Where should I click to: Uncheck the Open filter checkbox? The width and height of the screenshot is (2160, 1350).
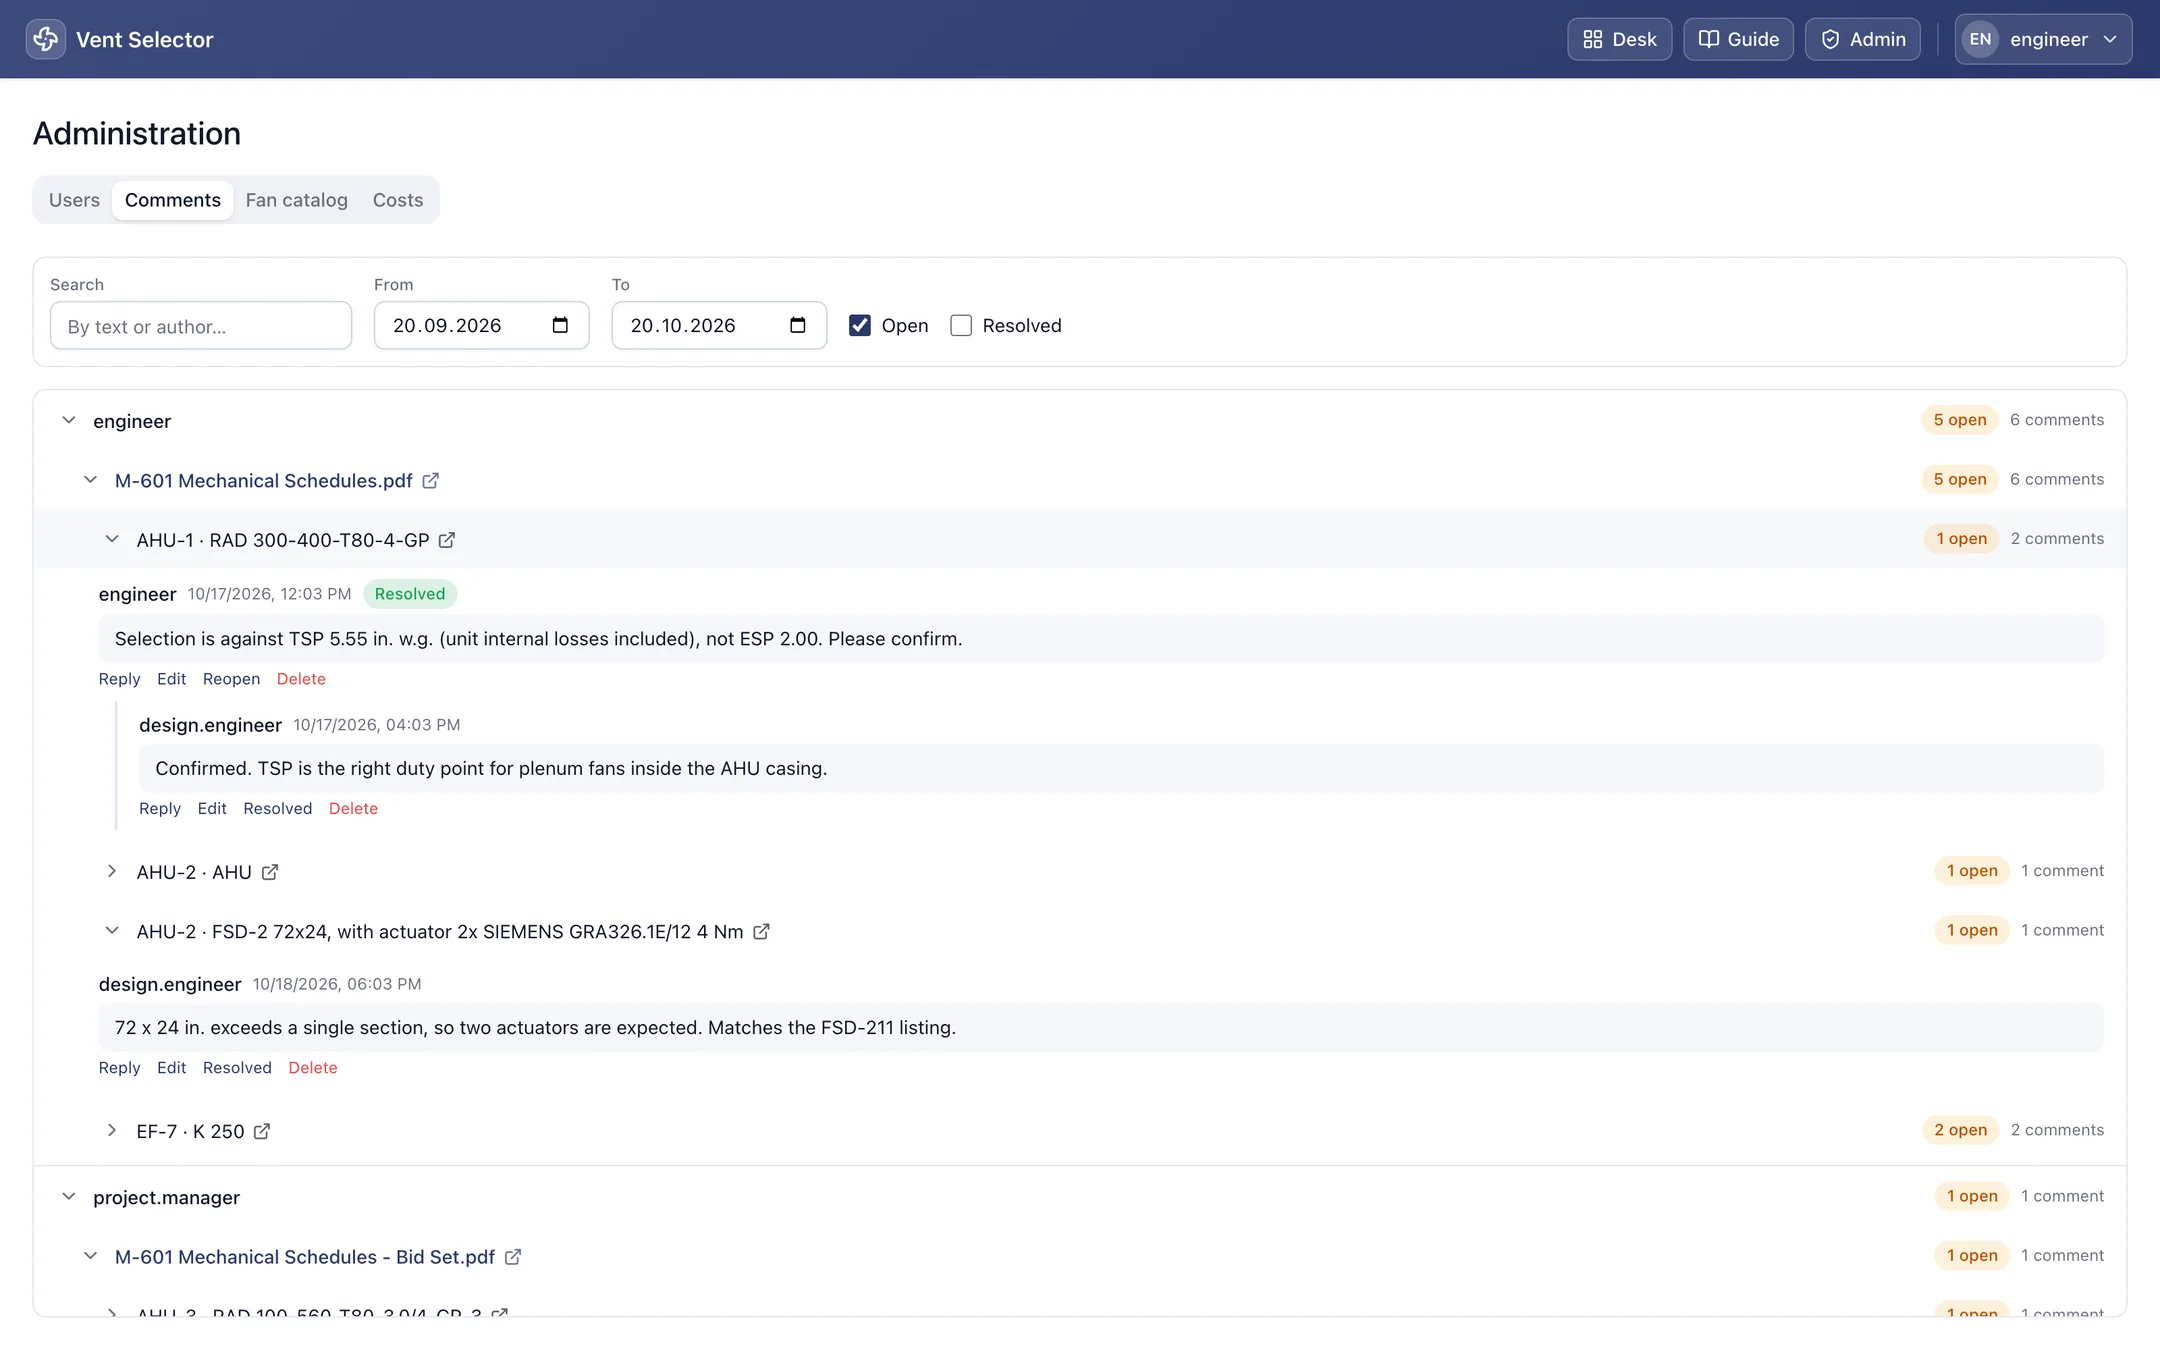point(860,325)
